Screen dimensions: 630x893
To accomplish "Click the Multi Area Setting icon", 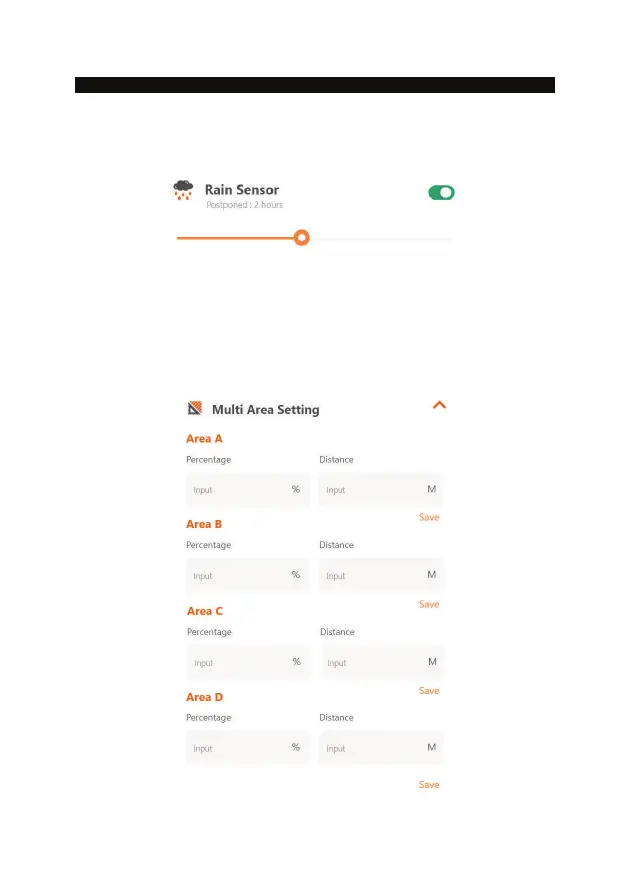I will 195,408.
